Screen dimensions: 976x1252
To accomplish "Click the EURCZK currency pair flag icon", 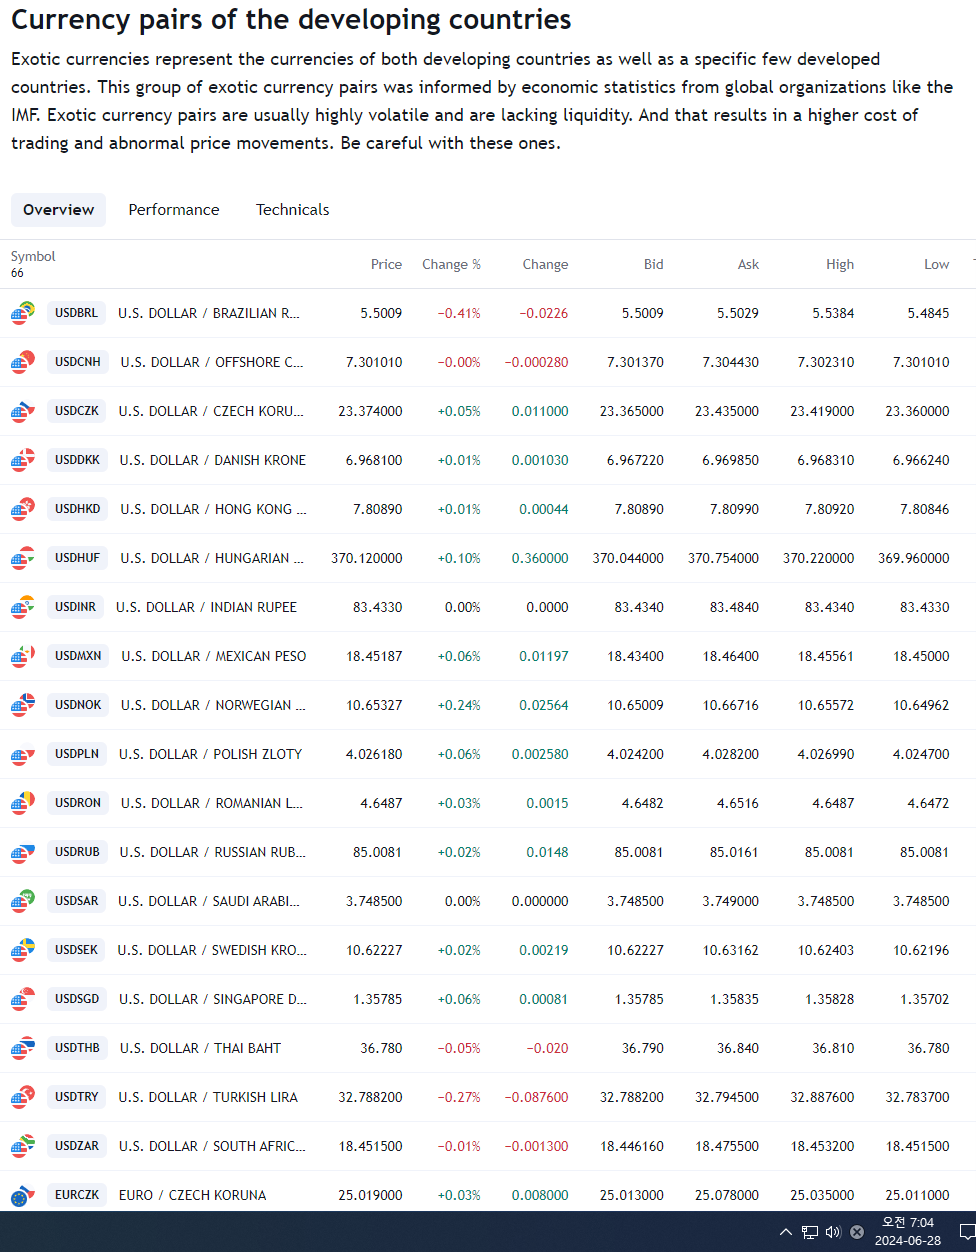I will point(23,1195).
